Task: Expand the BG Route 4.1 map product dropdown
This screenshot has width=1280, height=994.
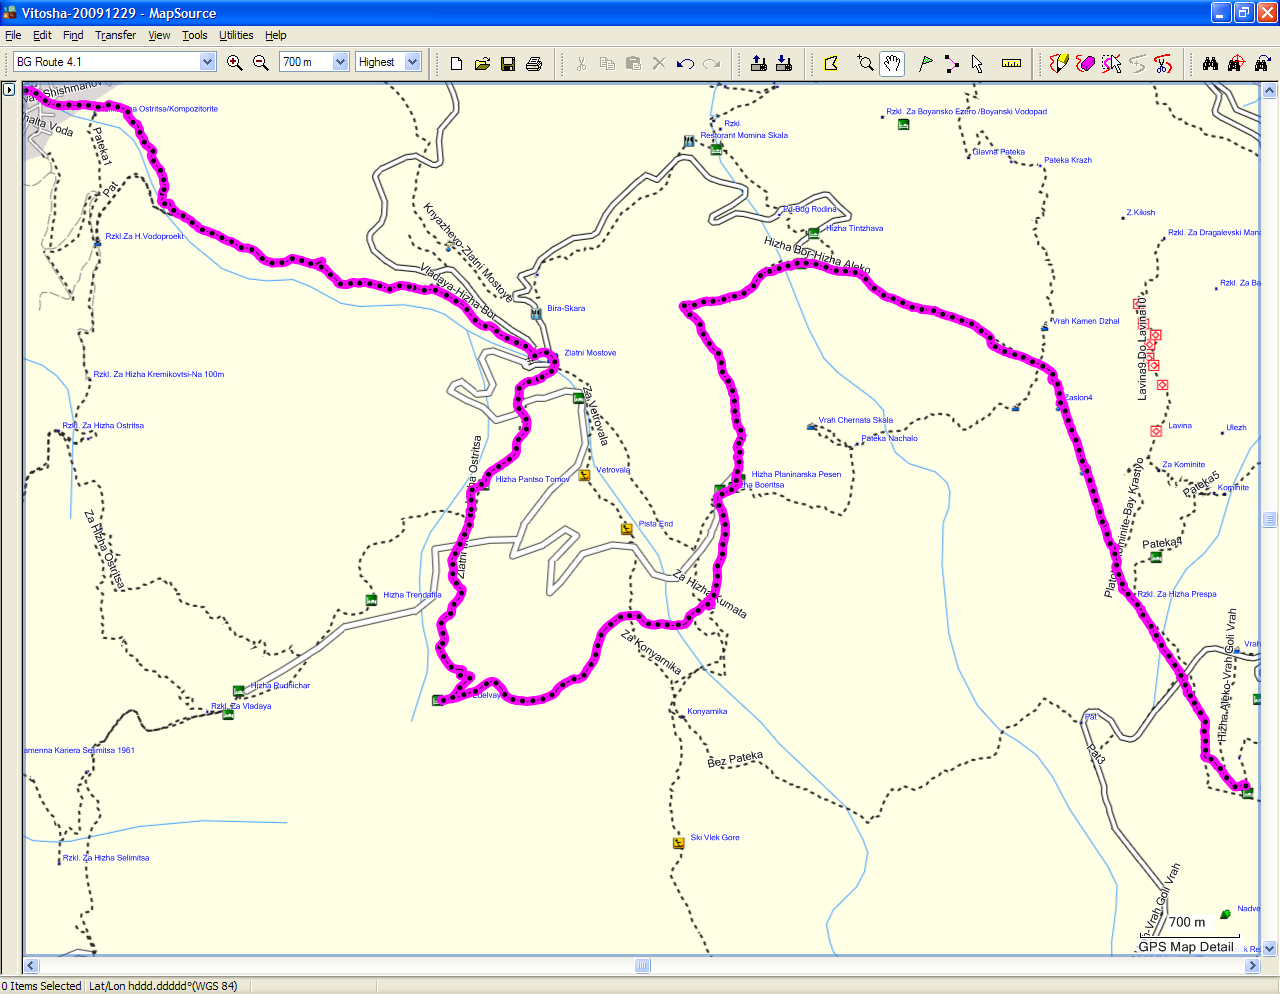Action: tap(207, 62)
